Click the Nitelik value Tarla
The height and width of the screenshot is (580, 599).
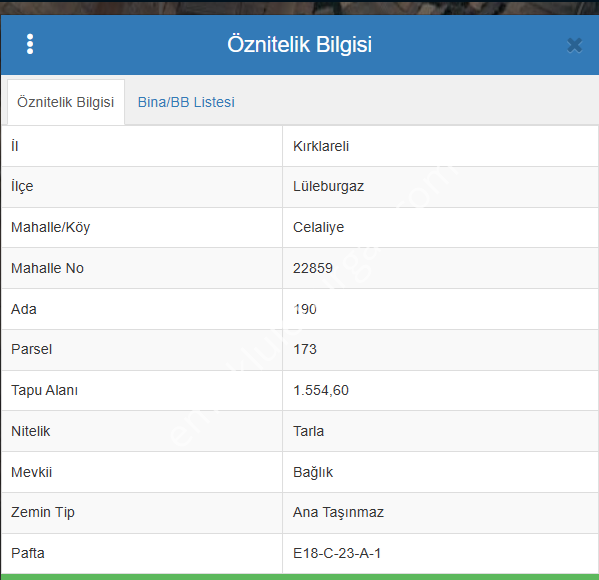click(308, 431)
